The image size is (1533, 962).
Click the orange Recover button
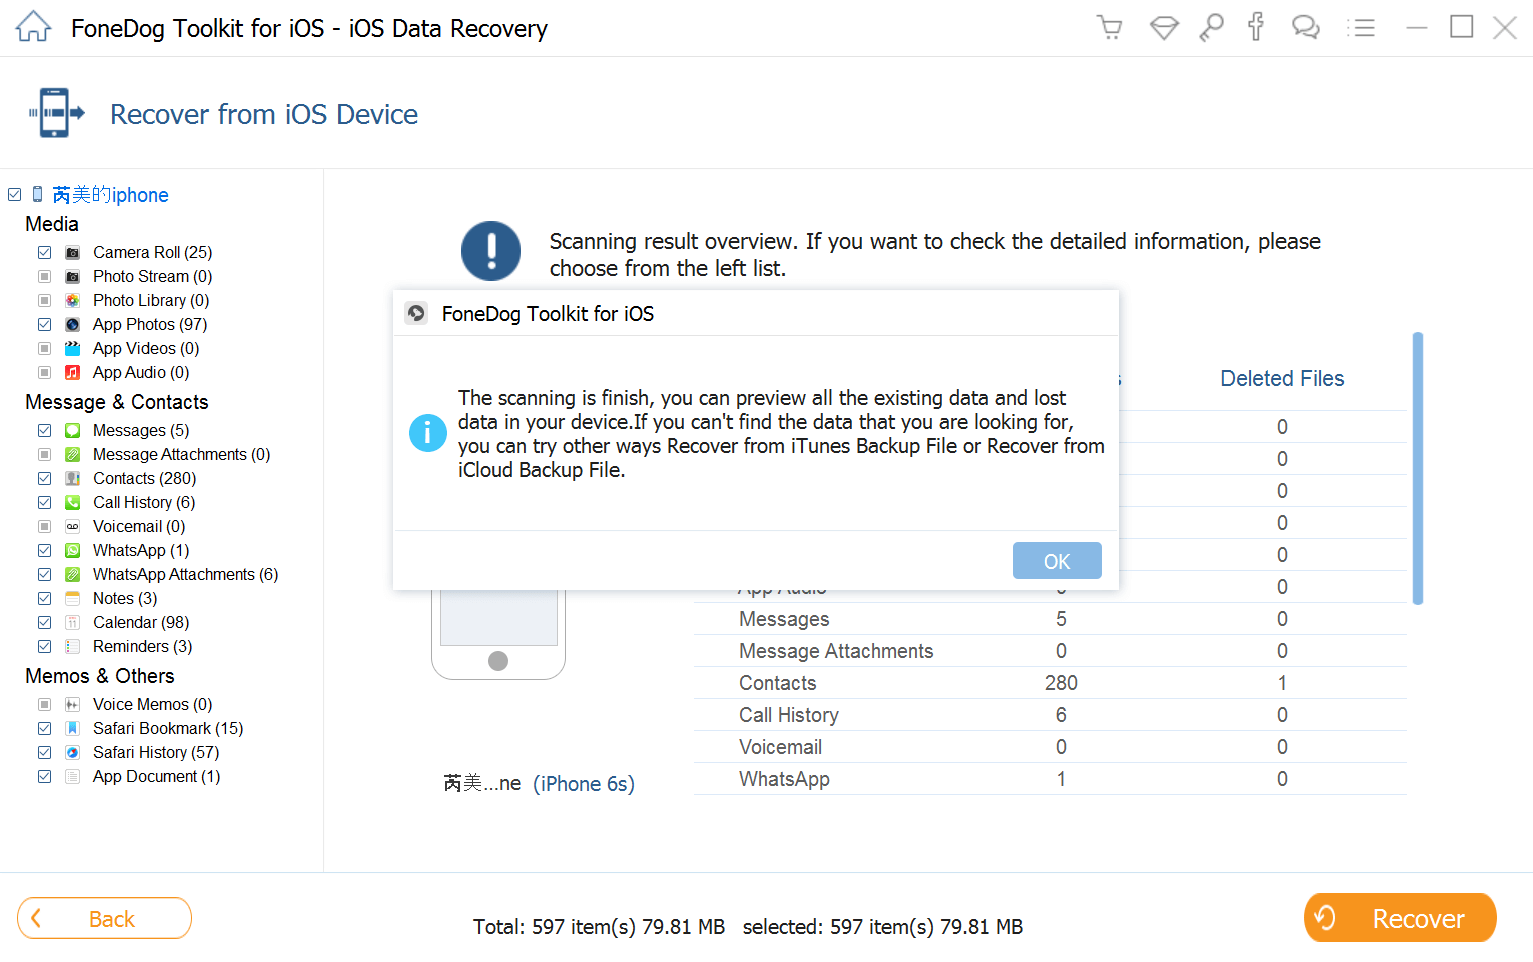tap(1400, 918)
